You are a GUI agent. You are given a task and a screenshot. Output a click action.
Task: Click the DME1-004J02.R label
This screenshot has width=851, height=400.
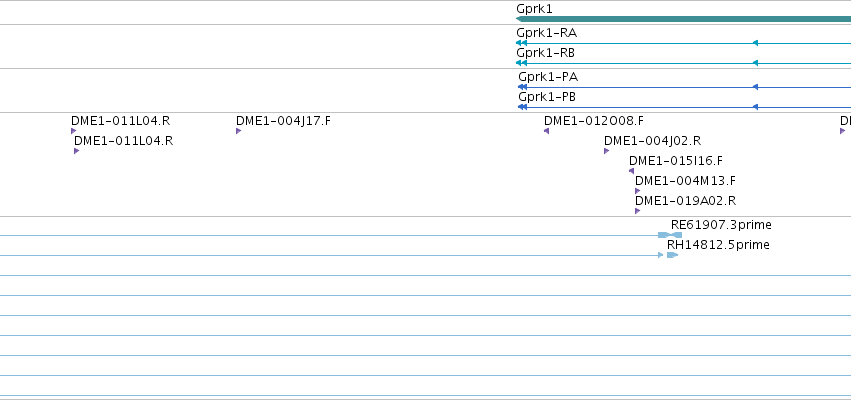[x=652, y=141]
